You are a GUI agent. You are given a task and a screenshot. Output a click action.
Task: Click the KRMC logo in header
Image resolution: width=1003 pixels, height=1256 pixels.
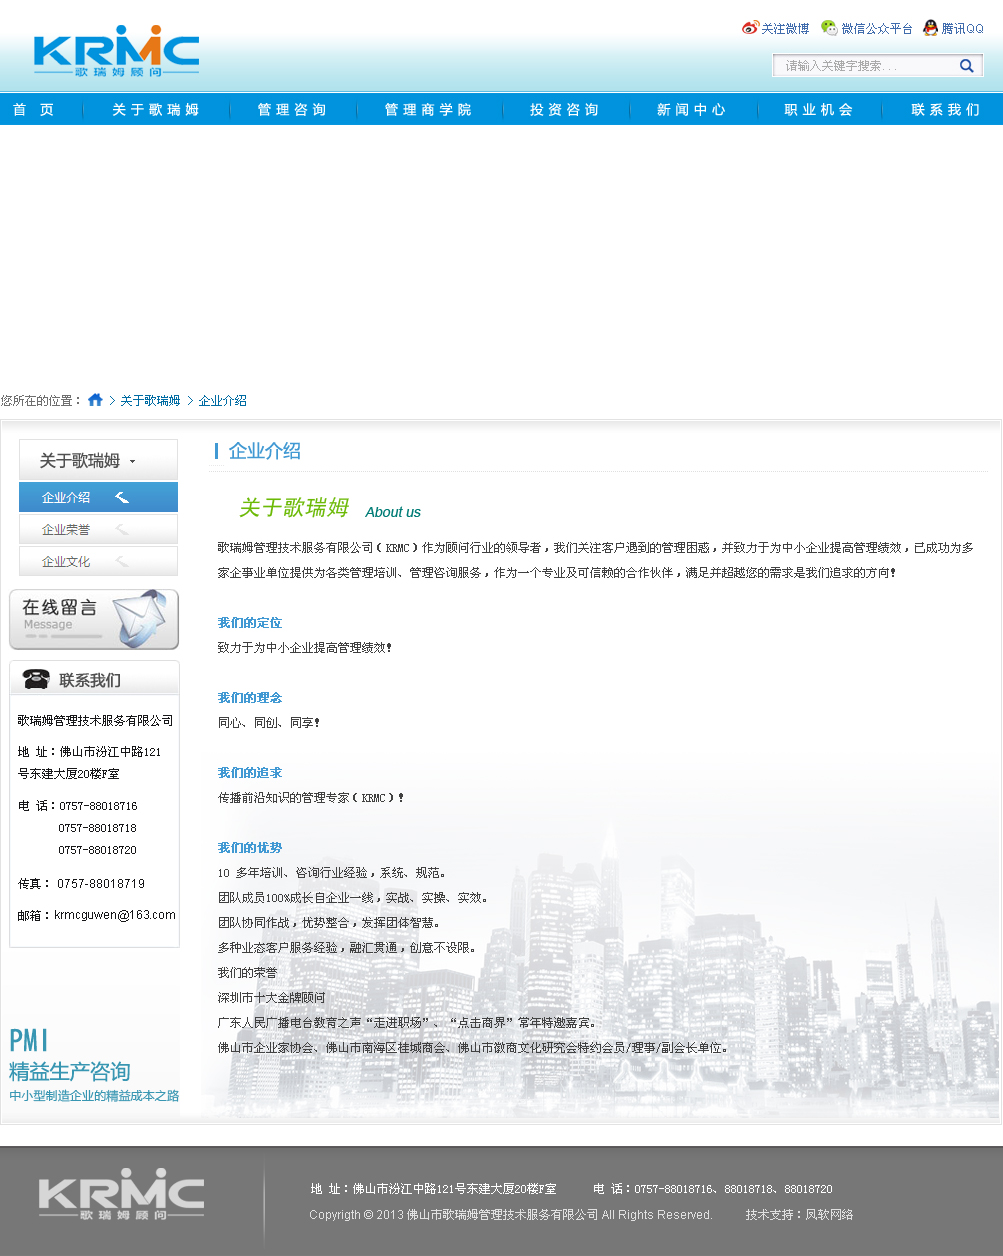point(116,52)
